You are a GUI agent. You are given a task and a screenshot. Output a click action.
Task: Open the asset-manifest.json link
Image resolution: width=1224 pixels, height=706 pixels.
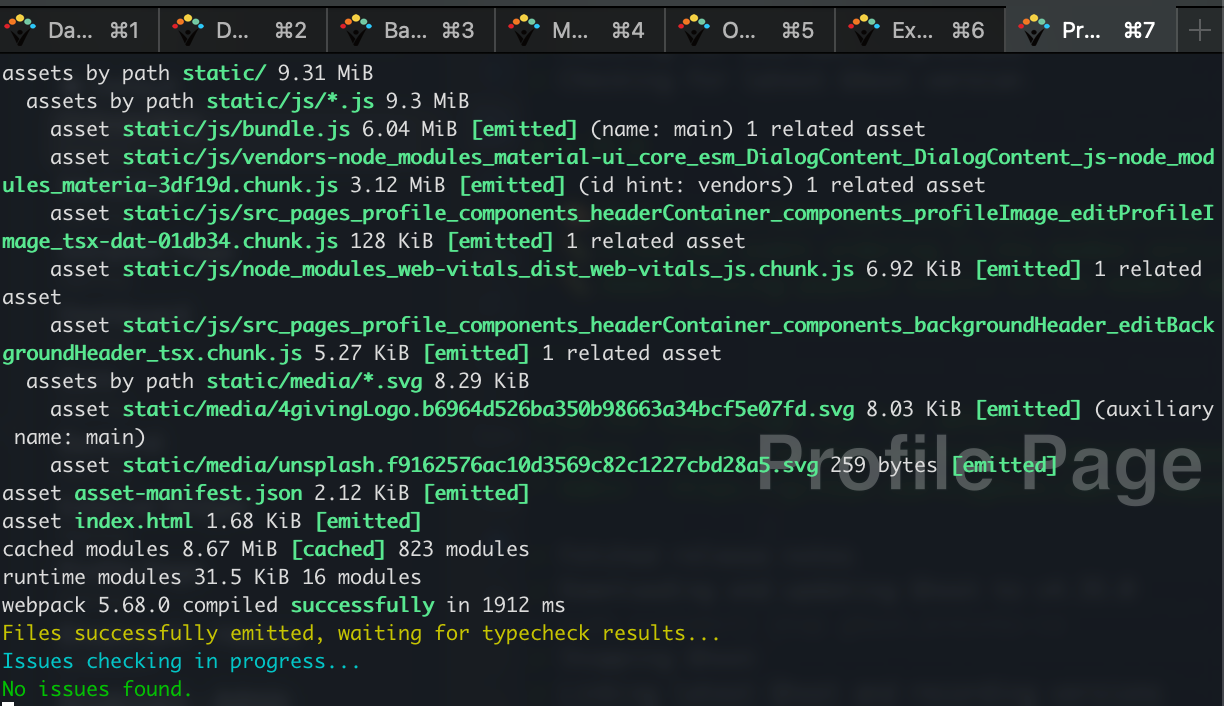(190, 492)
